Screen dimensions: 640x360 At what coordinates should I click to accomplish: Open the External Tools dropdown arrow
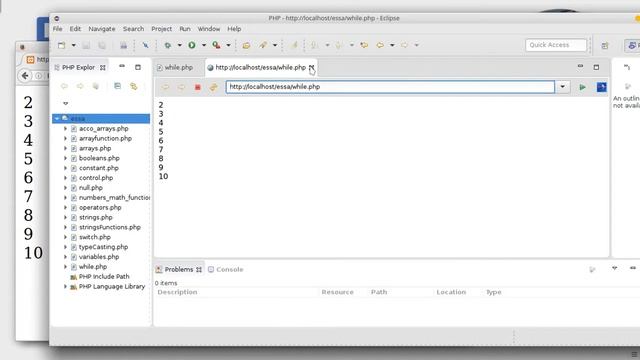tap(228, 45)
